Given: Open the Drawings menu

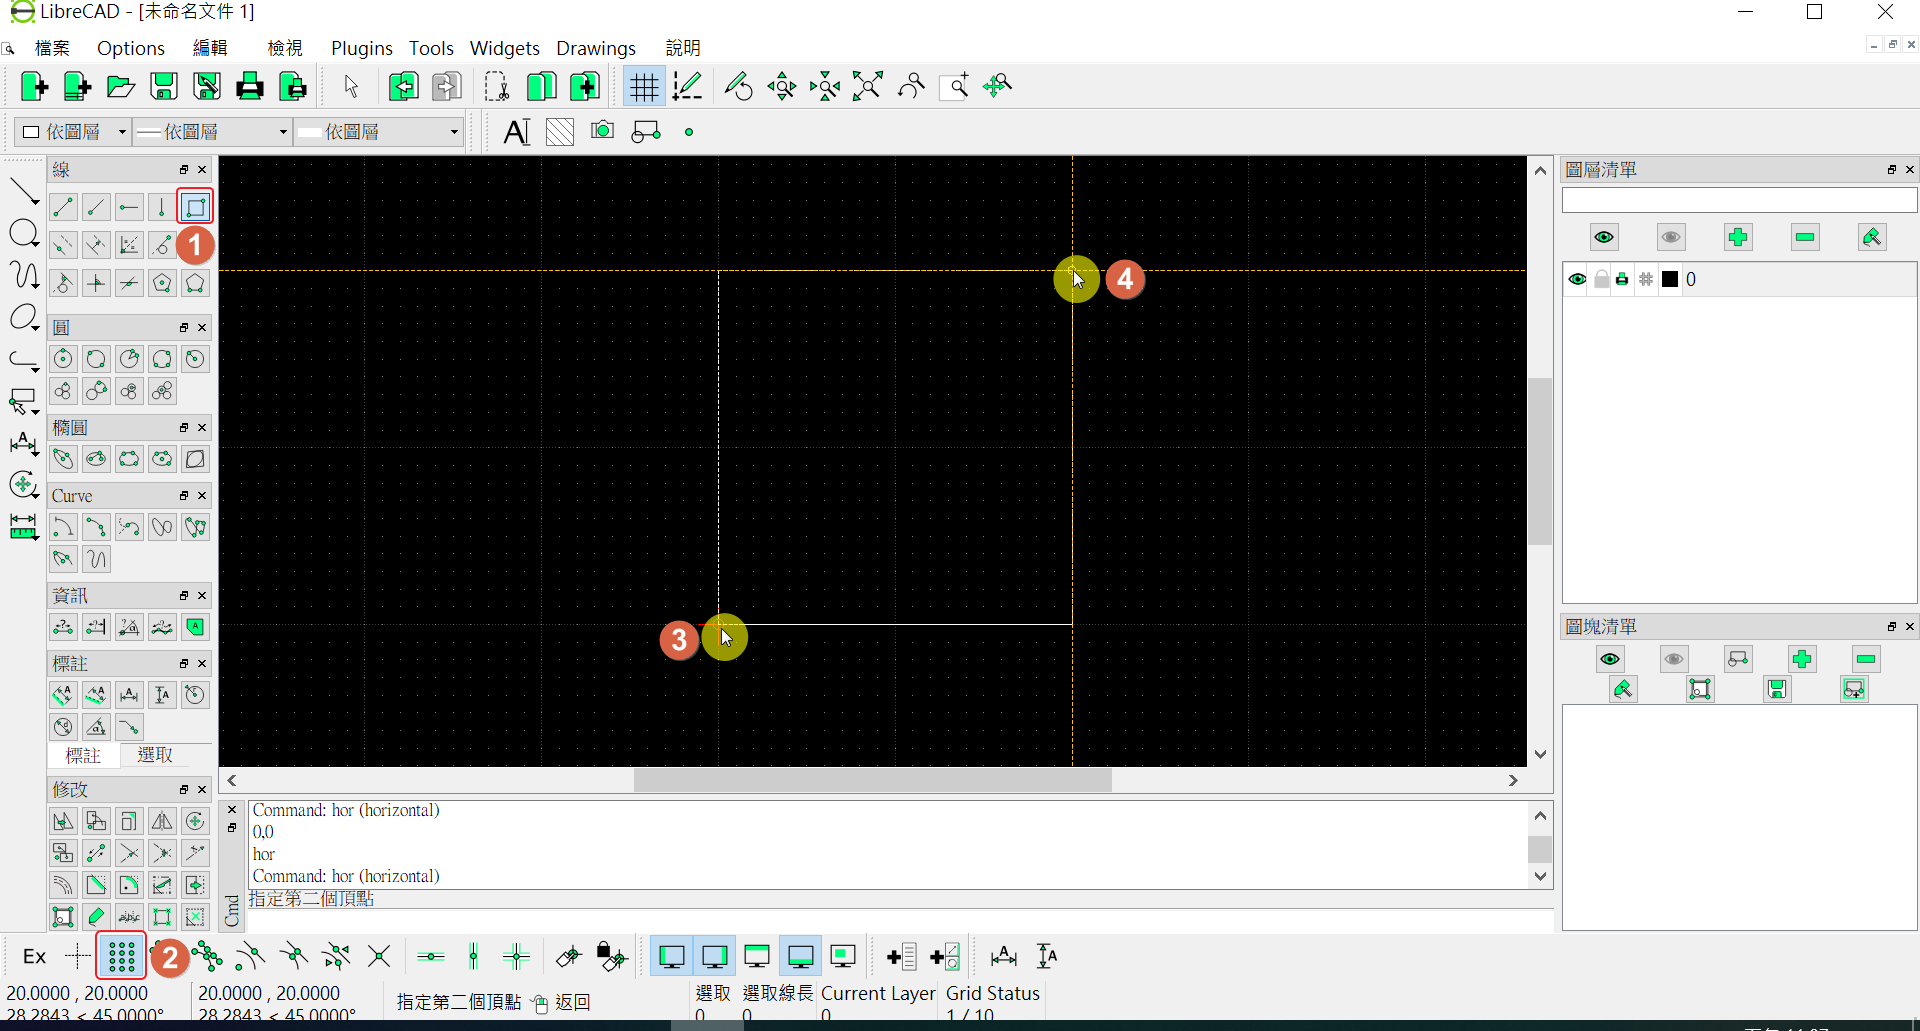Looking at the screenshot, I should pos(596,48).
